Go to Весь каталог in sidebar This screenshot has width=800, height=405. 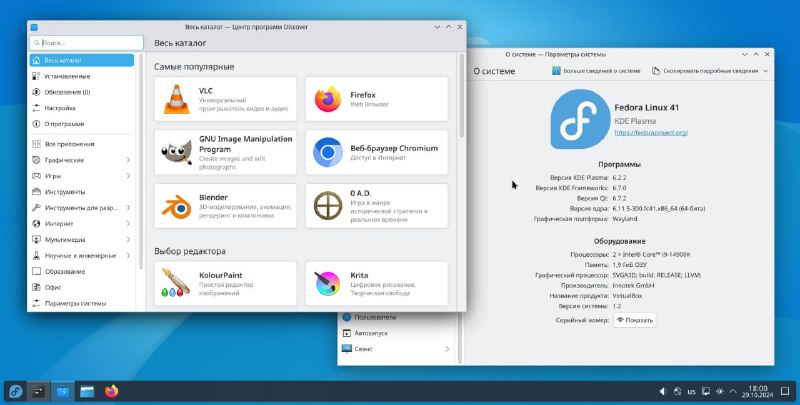pyautogui.click(x=82, y=60)
